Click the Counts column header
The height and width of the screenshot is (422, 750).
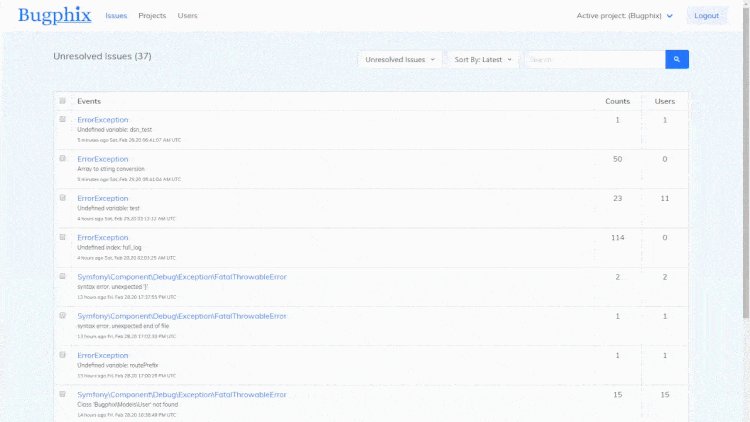pyautogui.click(x=618, y=101)
